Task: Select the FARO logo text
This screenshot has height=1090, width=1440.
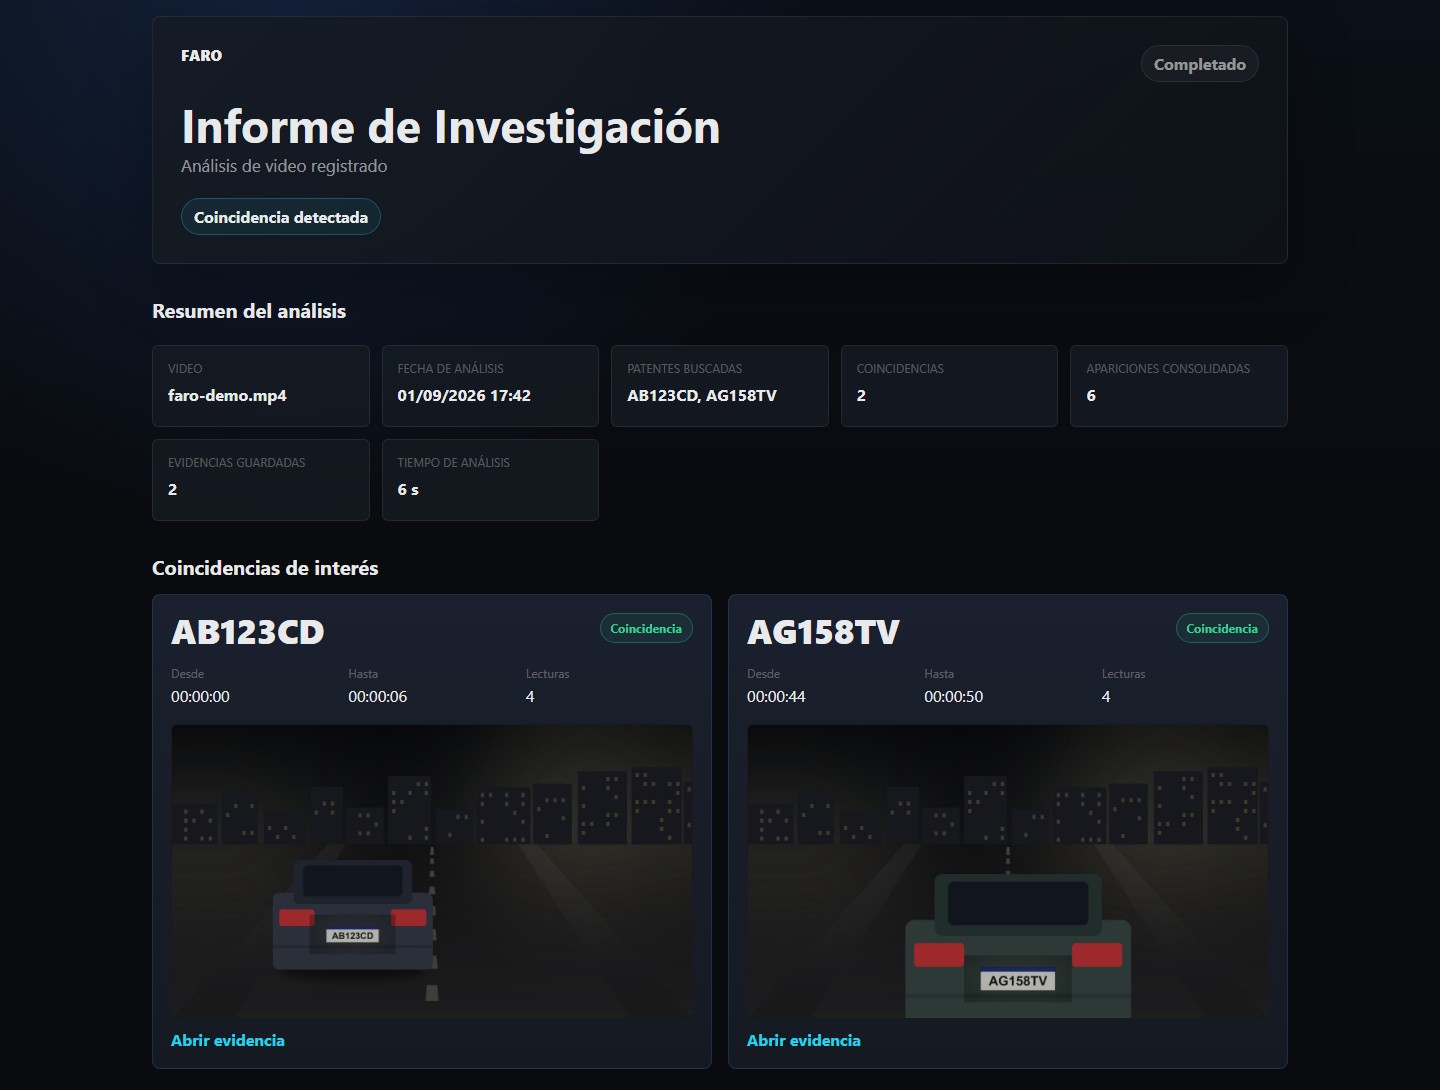Action: tap(201, 55)
